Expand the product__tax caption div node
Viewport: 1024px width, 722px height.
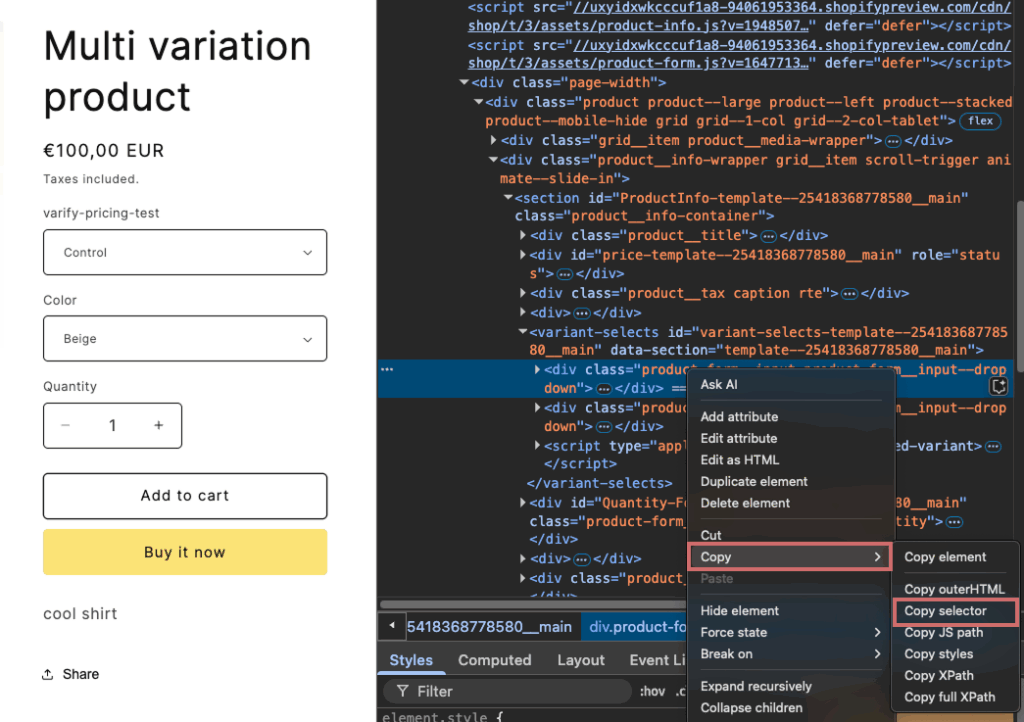pyautogui.click(x=522, y=293)
